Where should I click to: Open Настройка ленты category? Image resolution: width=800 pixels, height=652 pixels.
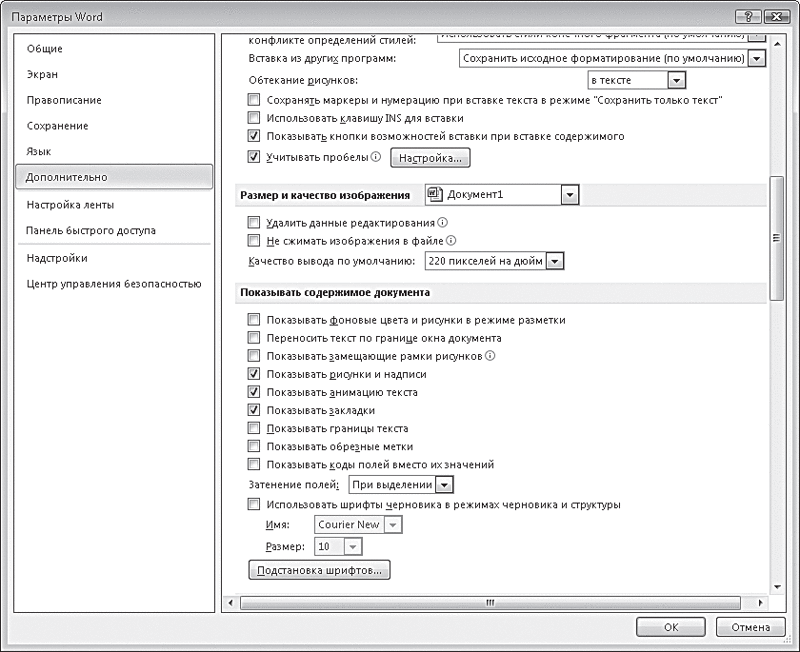[70, 205]
